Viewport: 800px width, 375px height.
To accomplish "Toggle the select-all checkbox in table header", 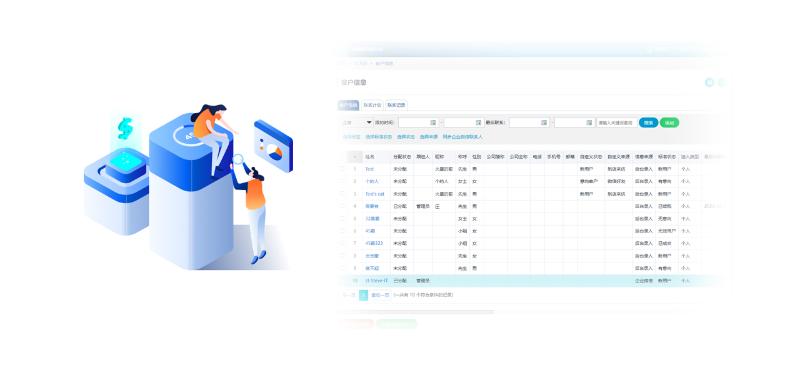I will [343, 157].
